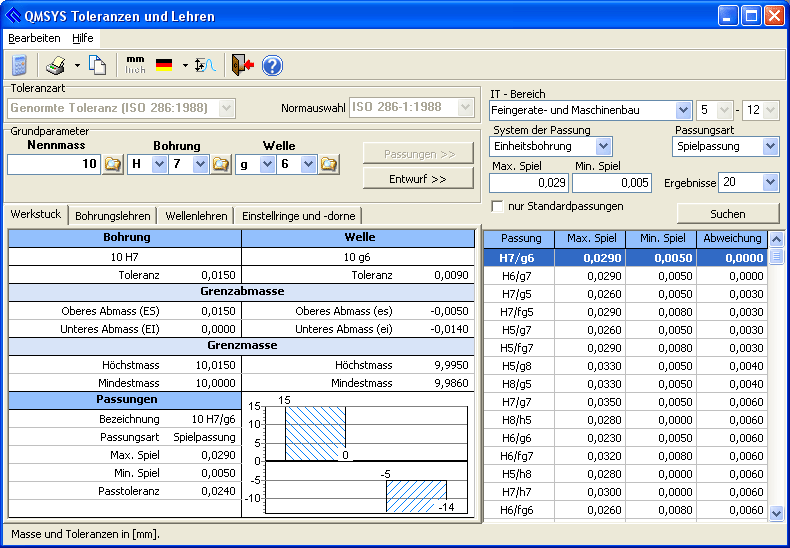Click the Min. Spiel input field
This screenshot has width=790, height=548.
612,182
